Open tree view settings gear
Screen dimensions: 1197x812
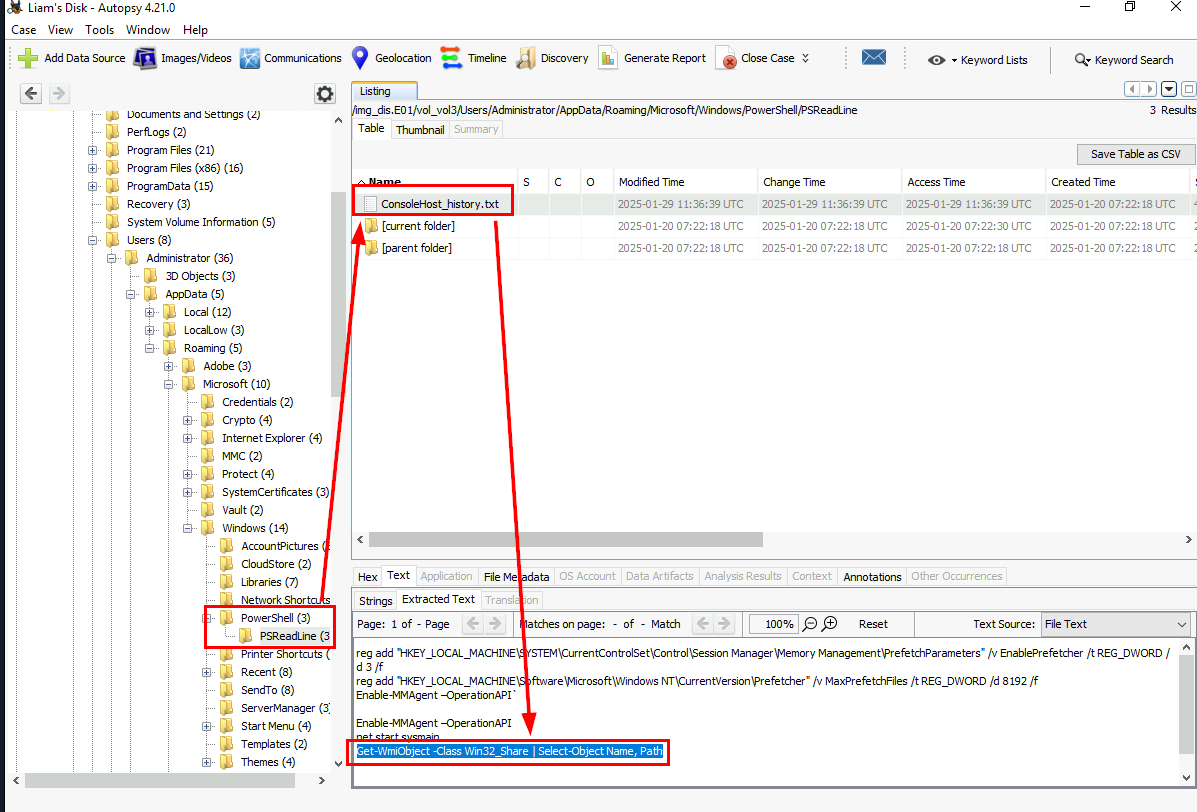point(325,94)
